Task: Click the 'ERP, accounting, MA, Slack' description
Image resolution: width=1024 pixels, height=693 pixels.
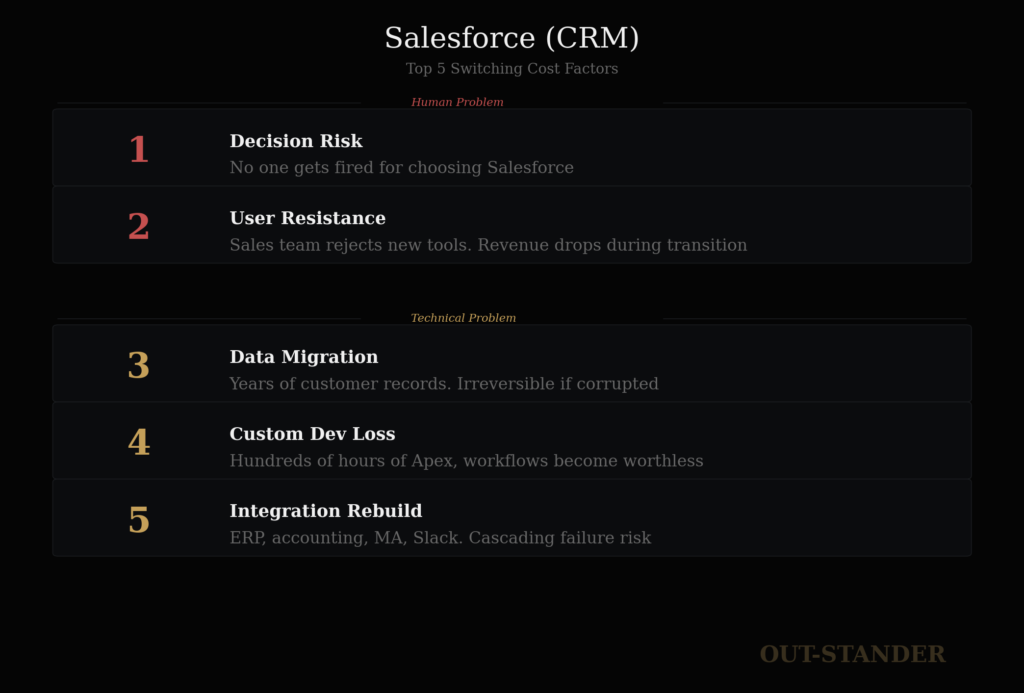Action: click(x=440, y=538)
